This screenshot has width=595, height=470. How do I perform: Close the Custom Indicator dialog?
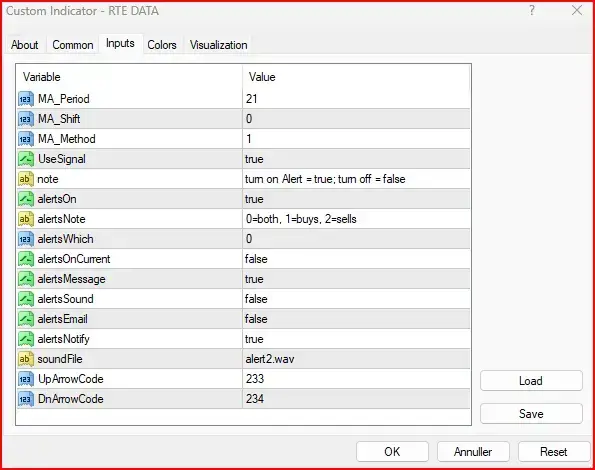click(x=577, y=10)
